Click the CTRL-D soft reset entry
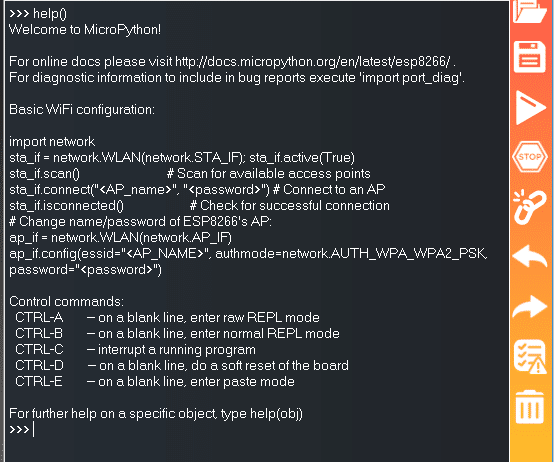The width and height of the screenshot is (554, 462). tap(182, 366)
